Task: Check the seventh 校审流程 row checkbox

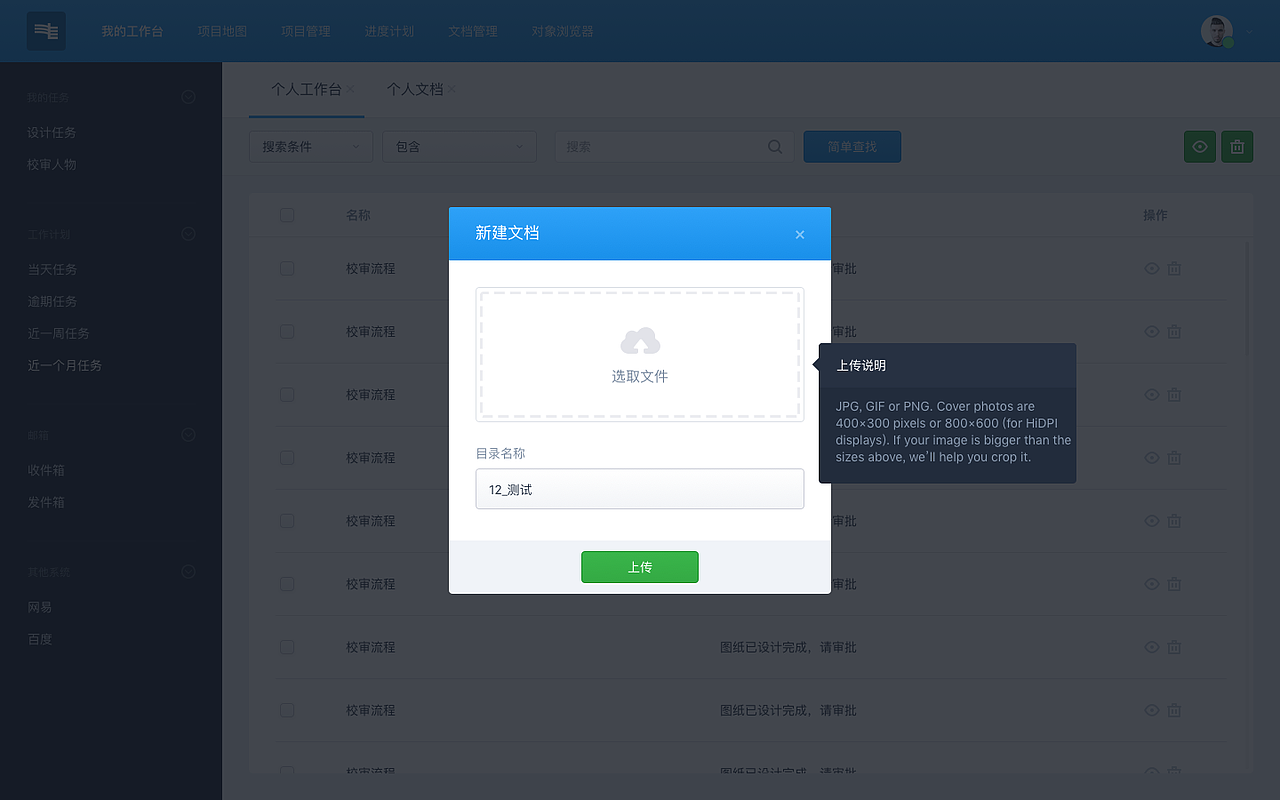Action: (287, 647)
